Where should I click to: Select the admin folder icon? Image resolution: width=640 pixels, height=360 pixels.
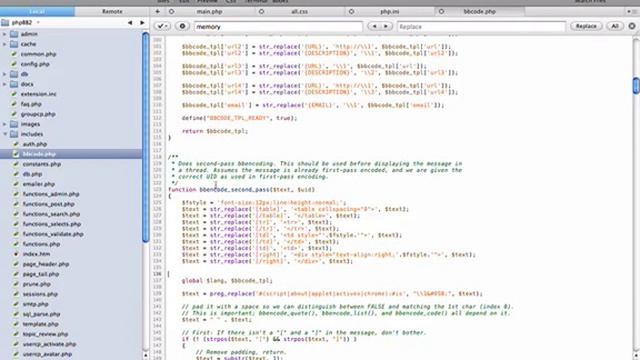click(x=14, y=34)
